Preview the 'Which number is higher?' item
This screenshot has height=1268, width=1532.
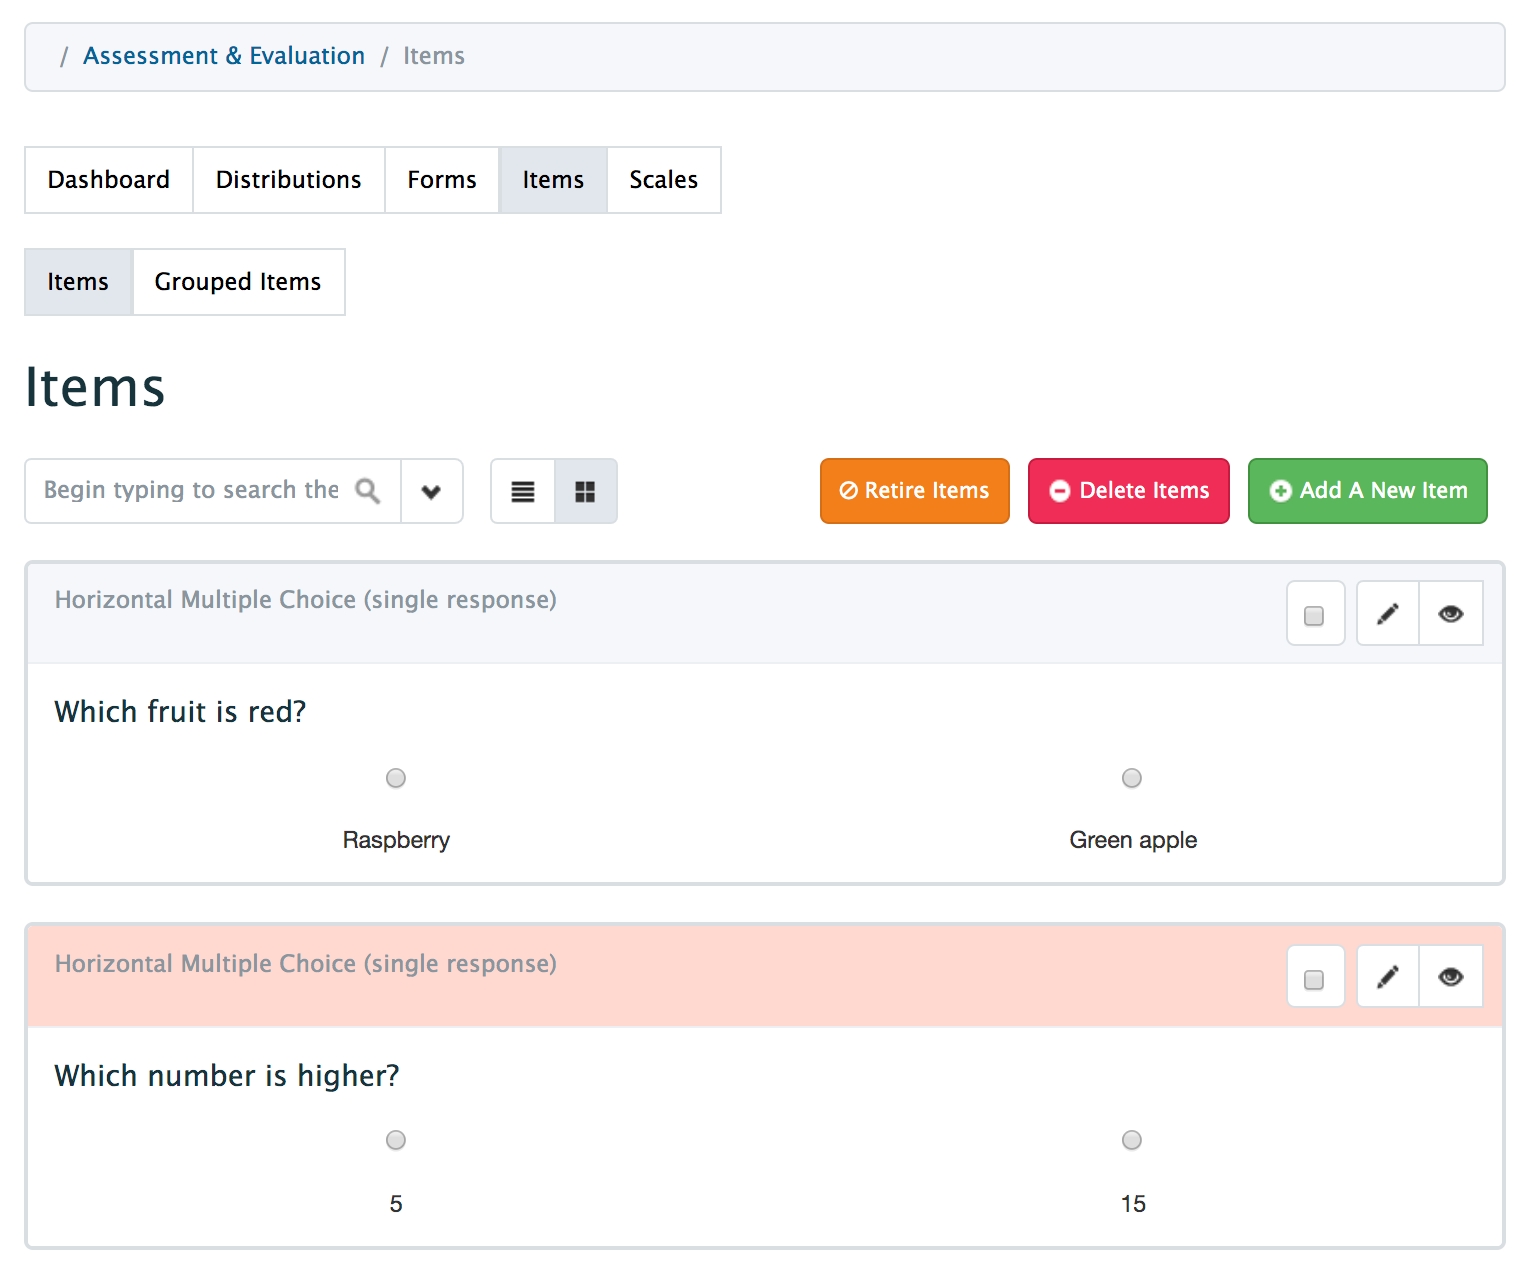pos(1450,977)
